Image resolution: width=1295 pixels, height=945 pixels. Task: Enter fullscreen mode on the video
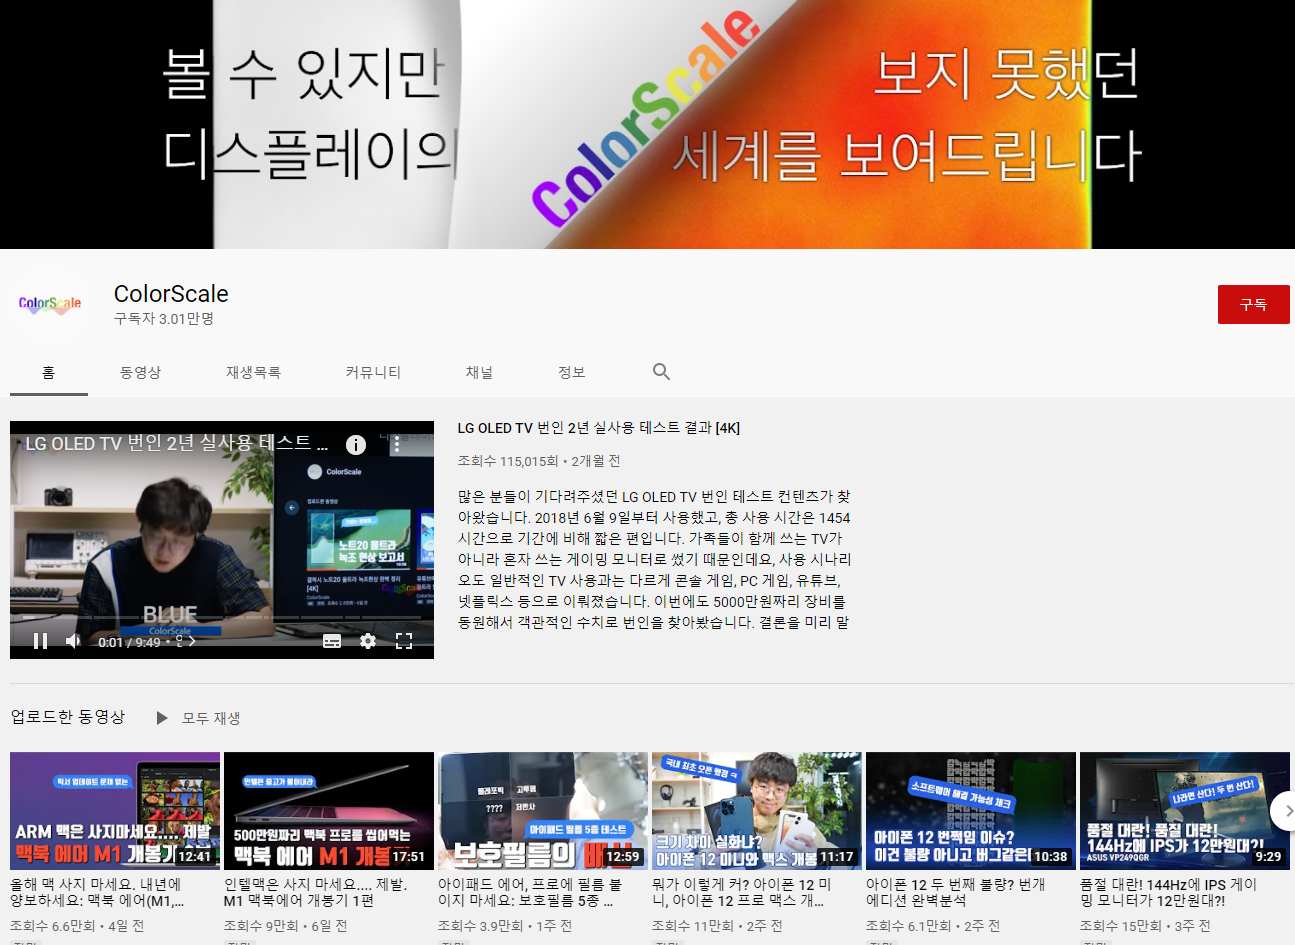(x=404, y=641)
